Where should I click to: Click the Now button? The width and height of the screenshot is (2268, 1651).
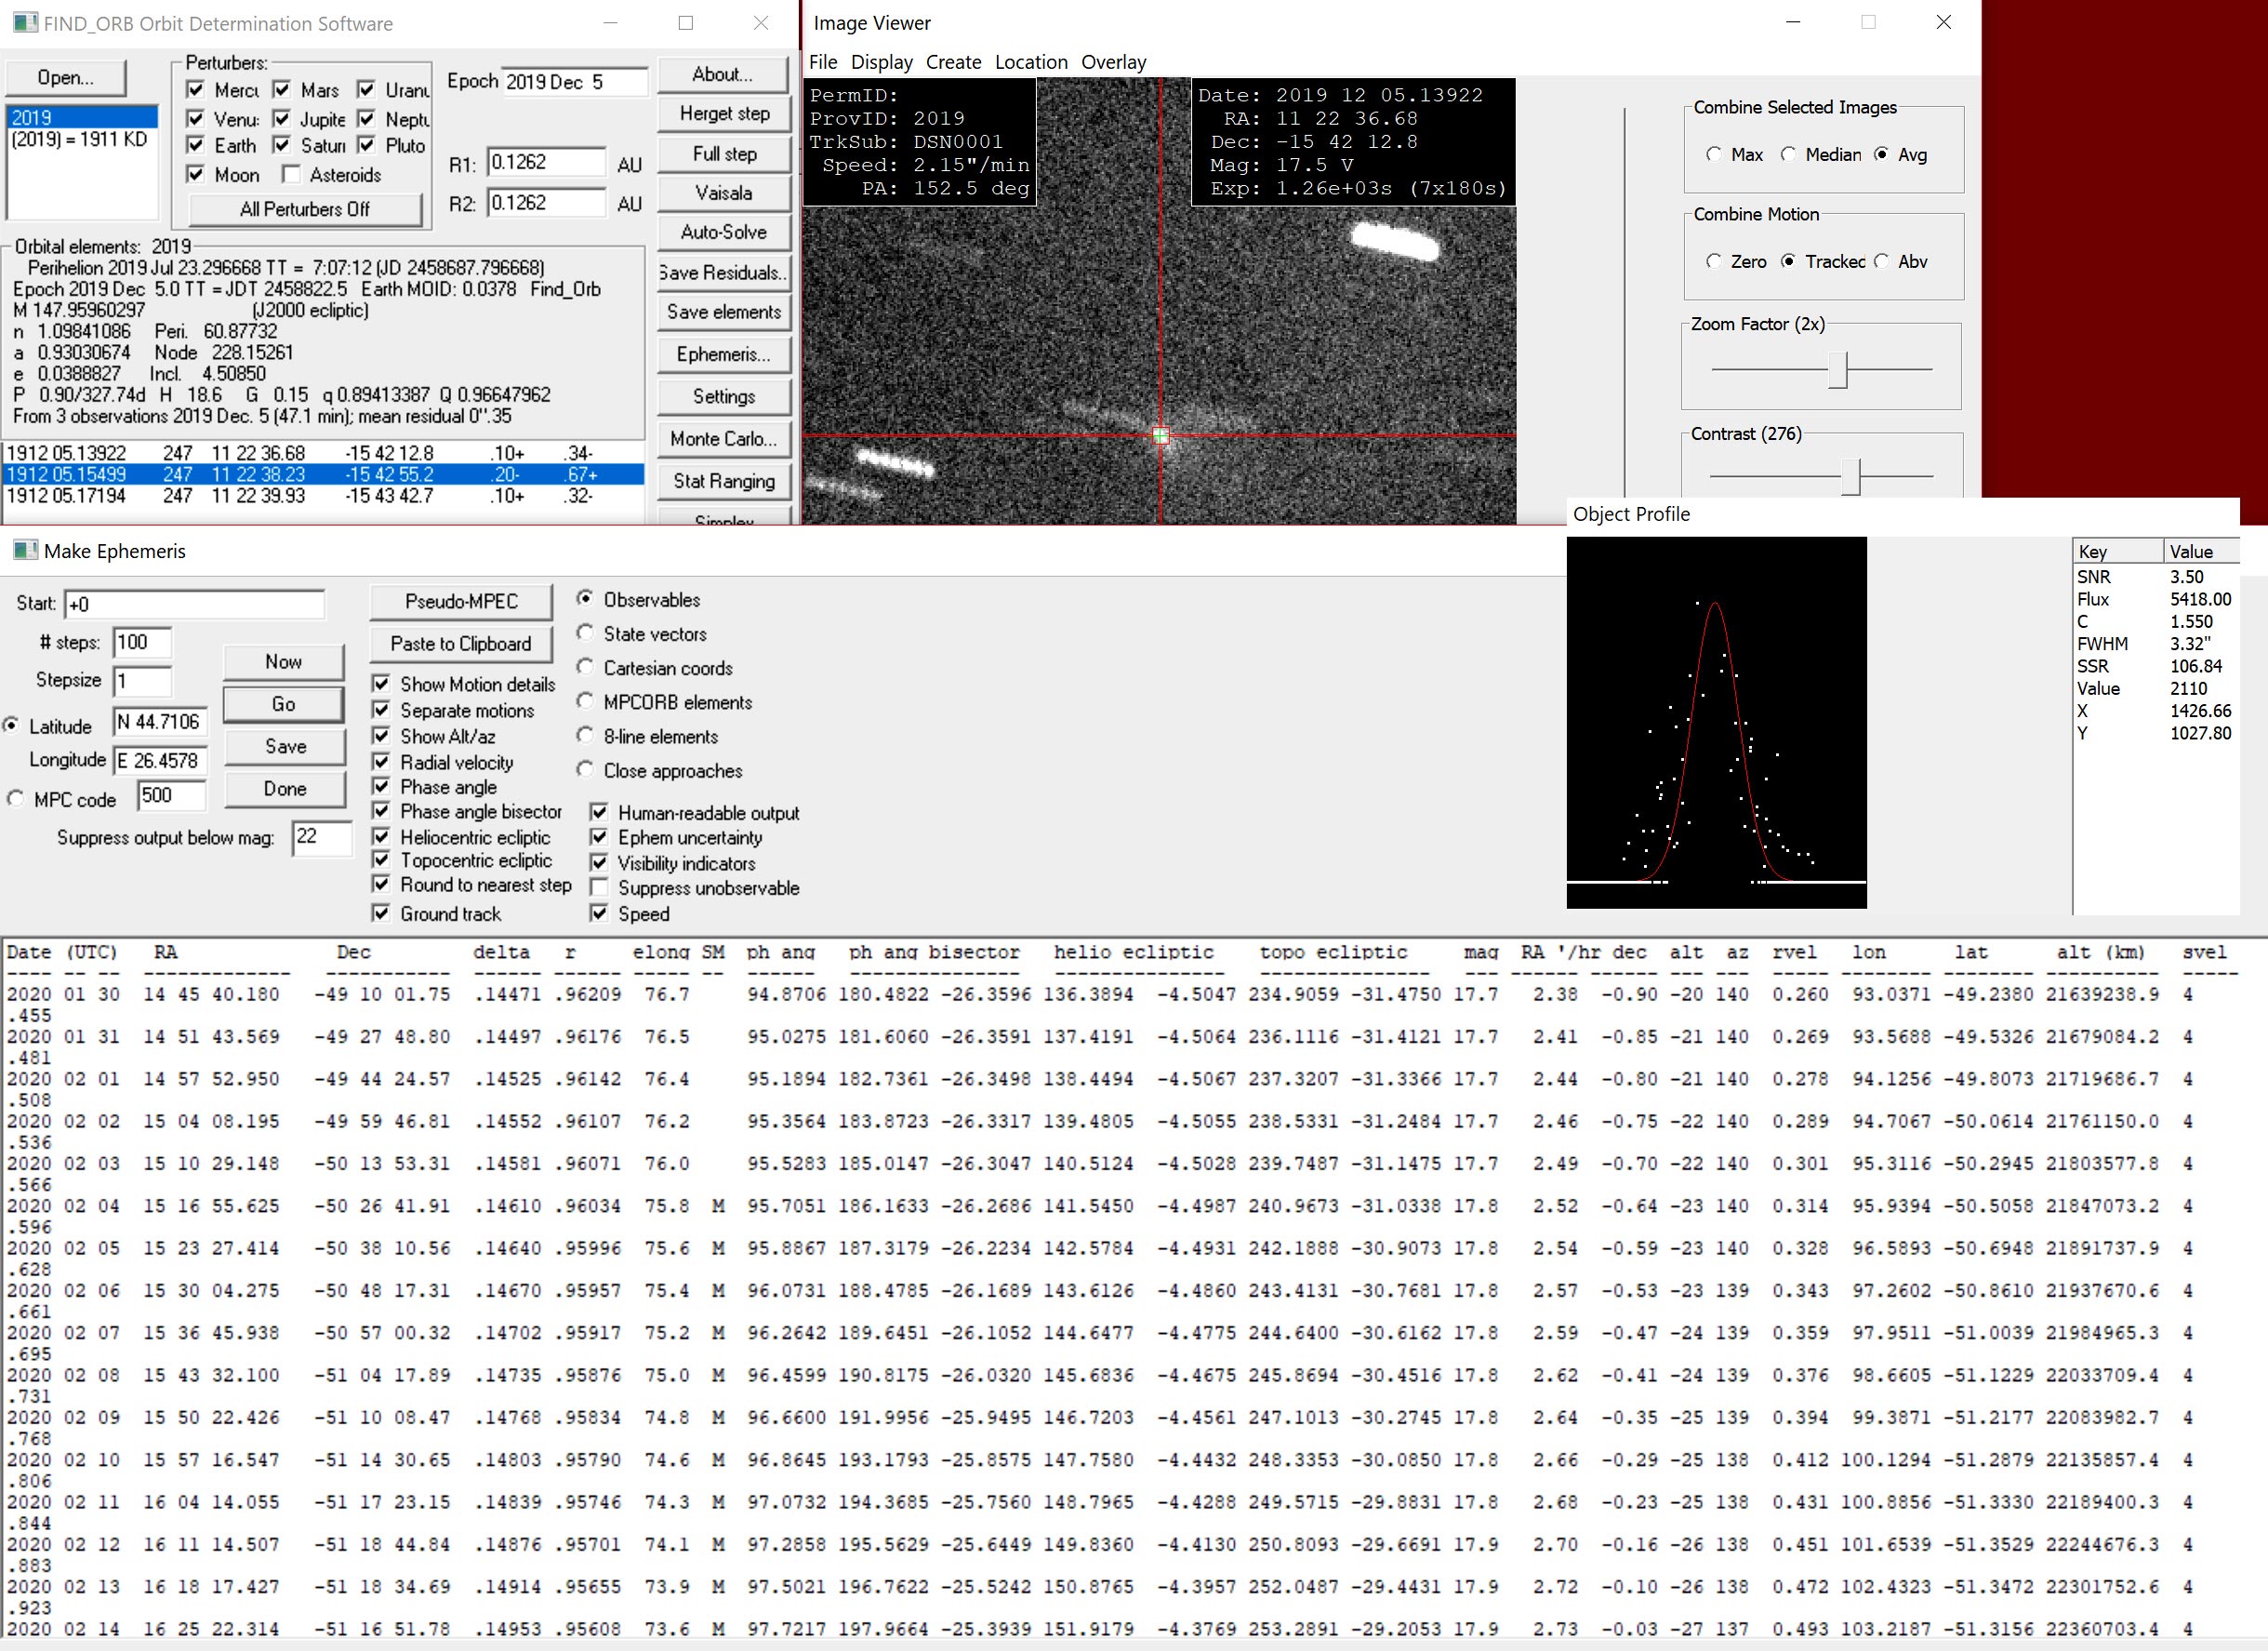(x=284, y=661)
